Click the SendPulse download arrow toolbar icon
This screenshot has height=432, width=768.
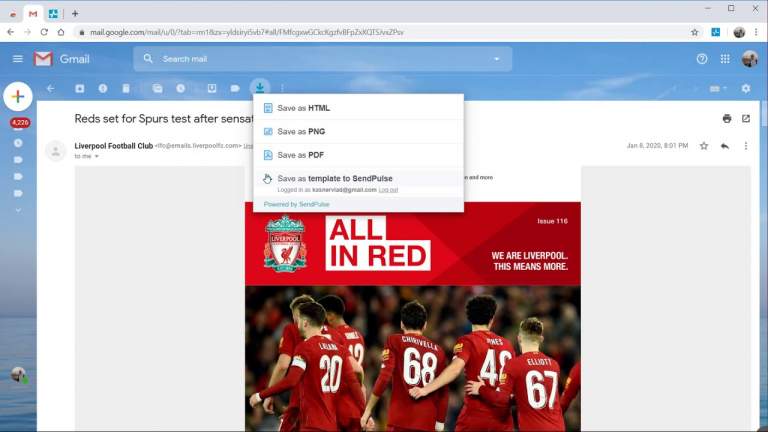[260, 88]
